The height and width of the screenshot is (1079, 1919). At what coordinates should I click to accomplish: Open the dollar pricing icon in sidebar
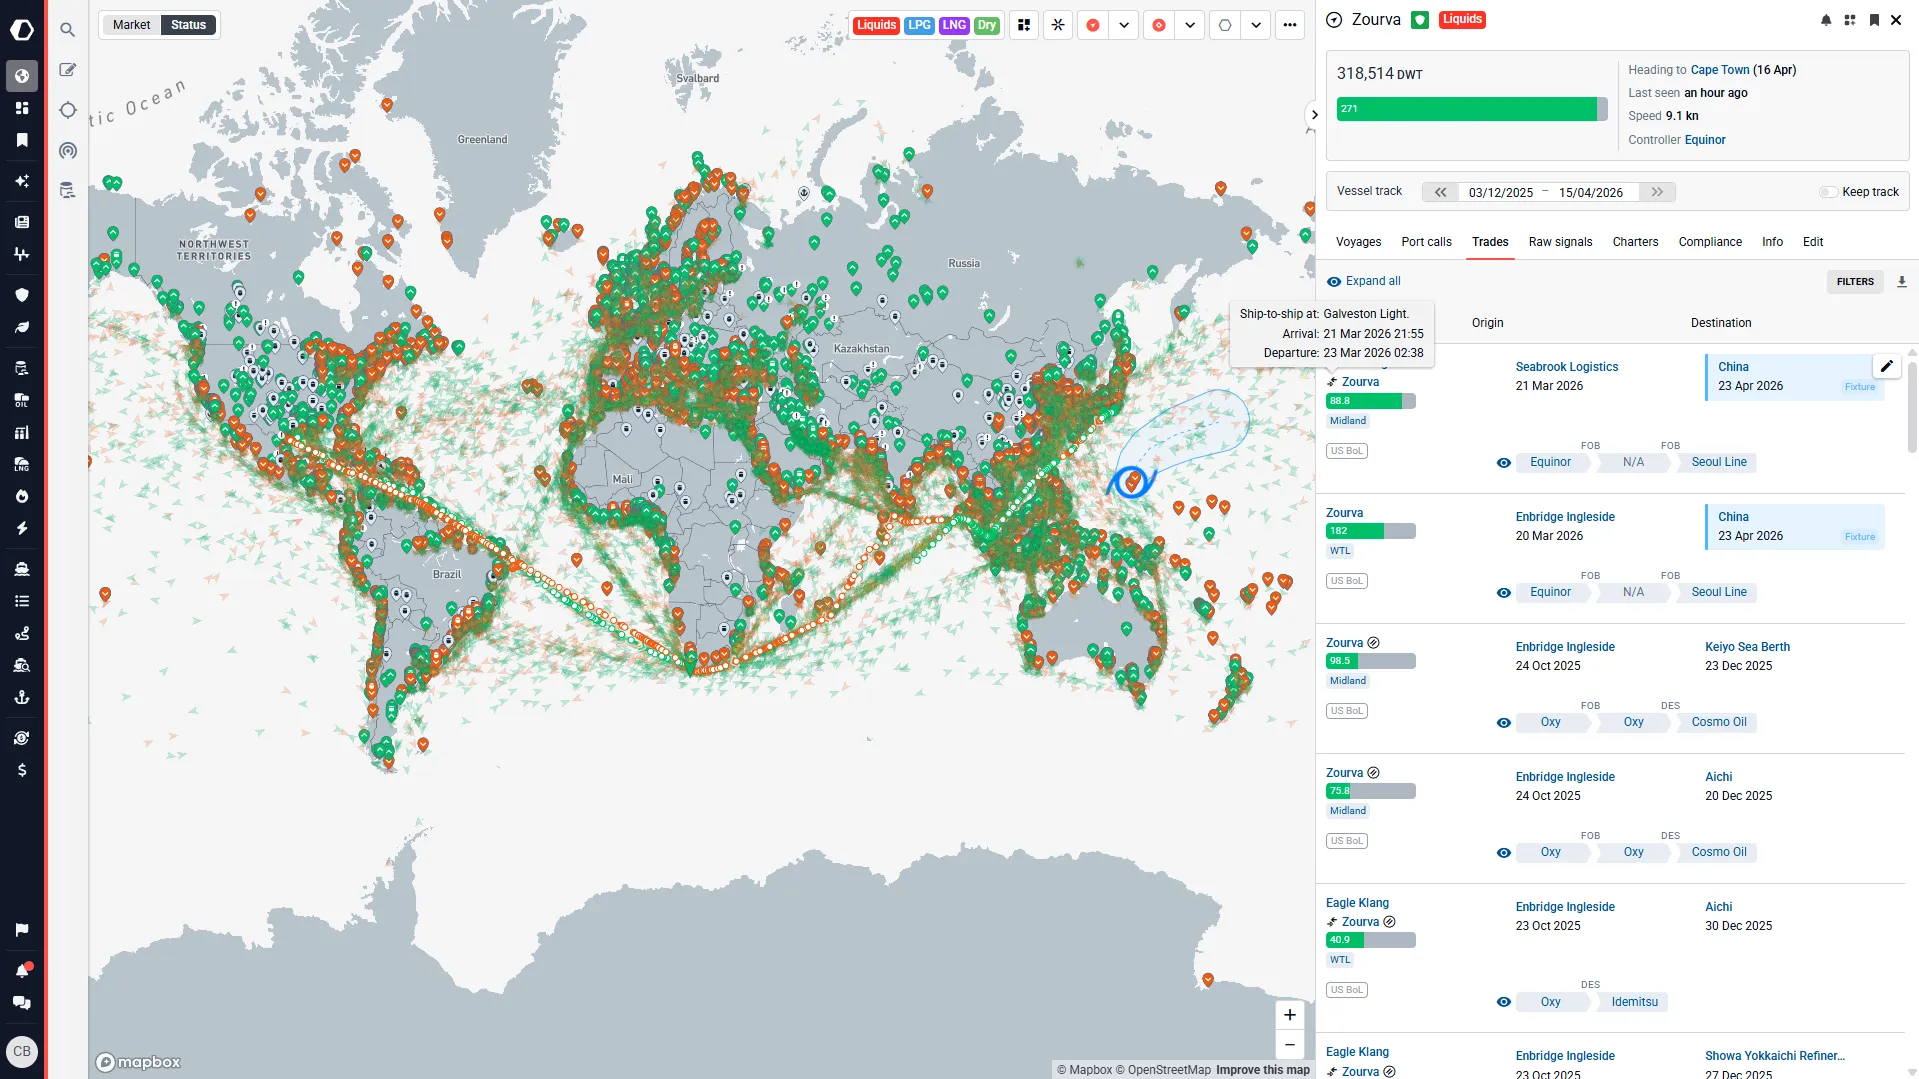pyautogui.click(x=22, y=770)
